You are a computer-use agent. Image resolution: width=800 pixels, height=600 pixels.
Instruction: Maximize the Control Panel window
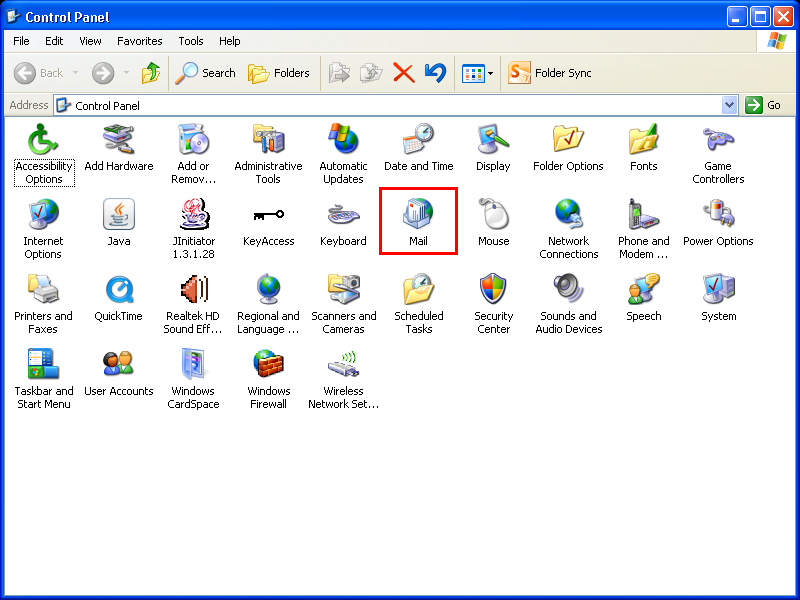[x=760, y=17]
